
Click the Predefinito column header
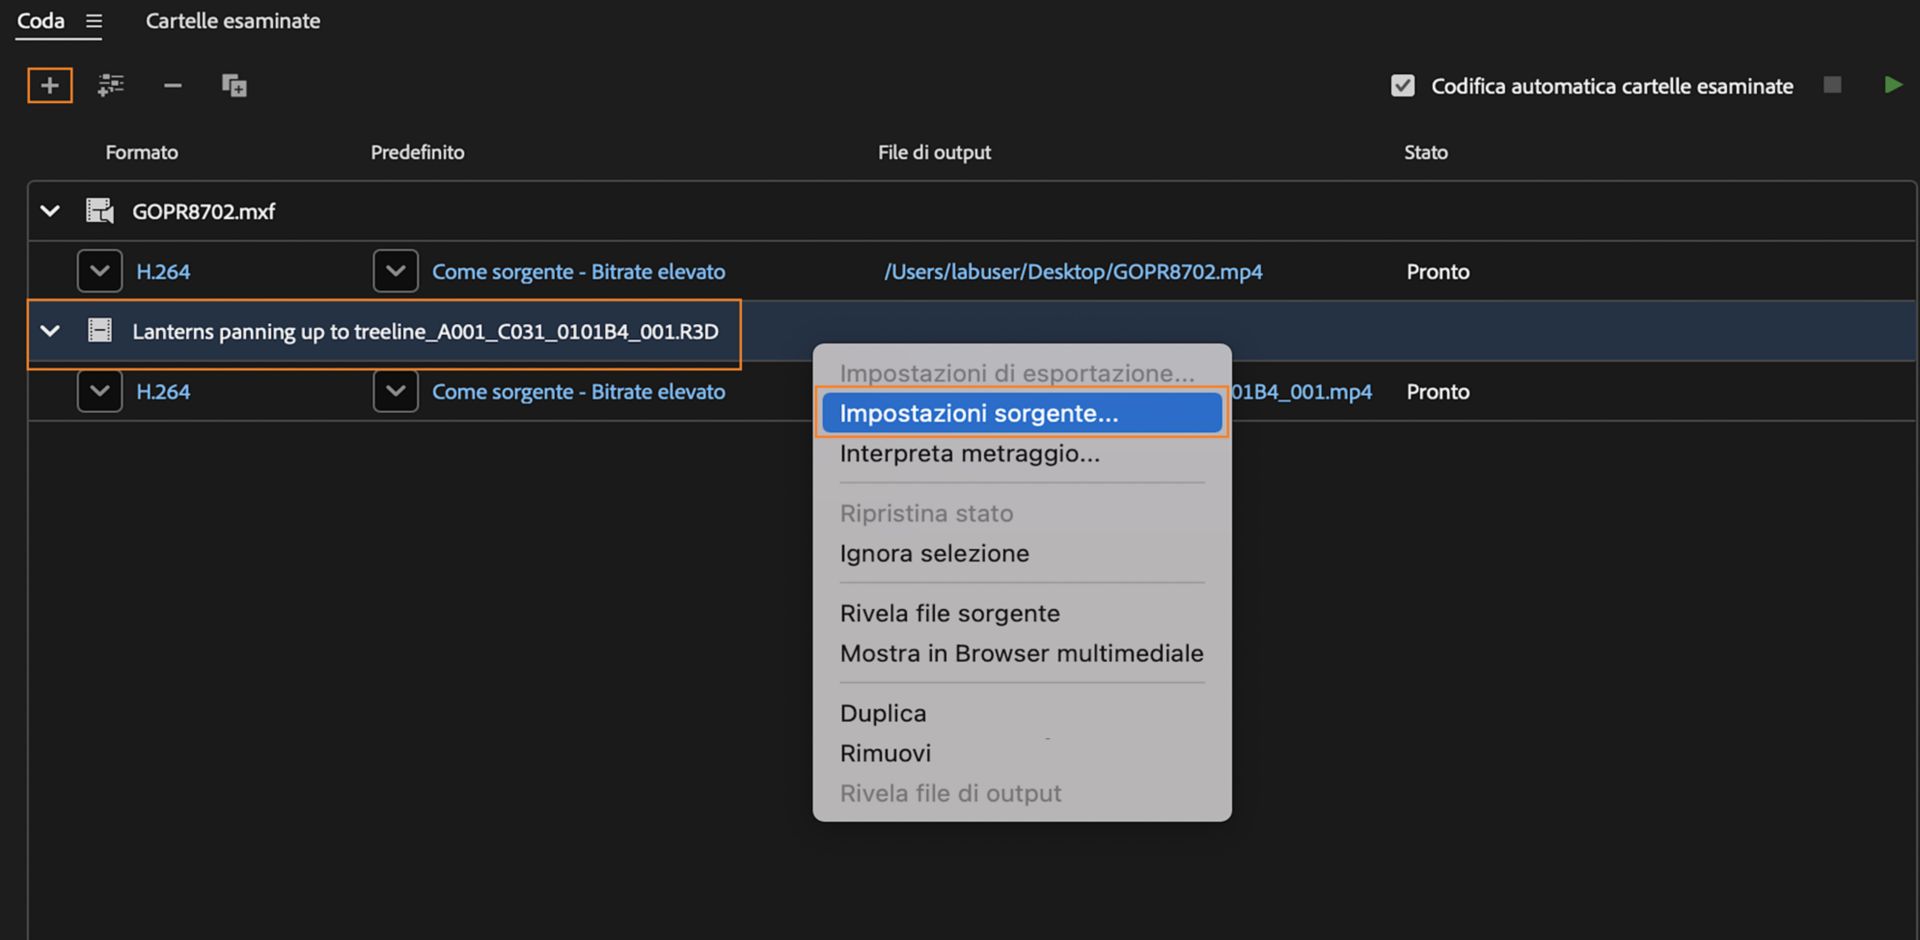click(x=417, y=152)
